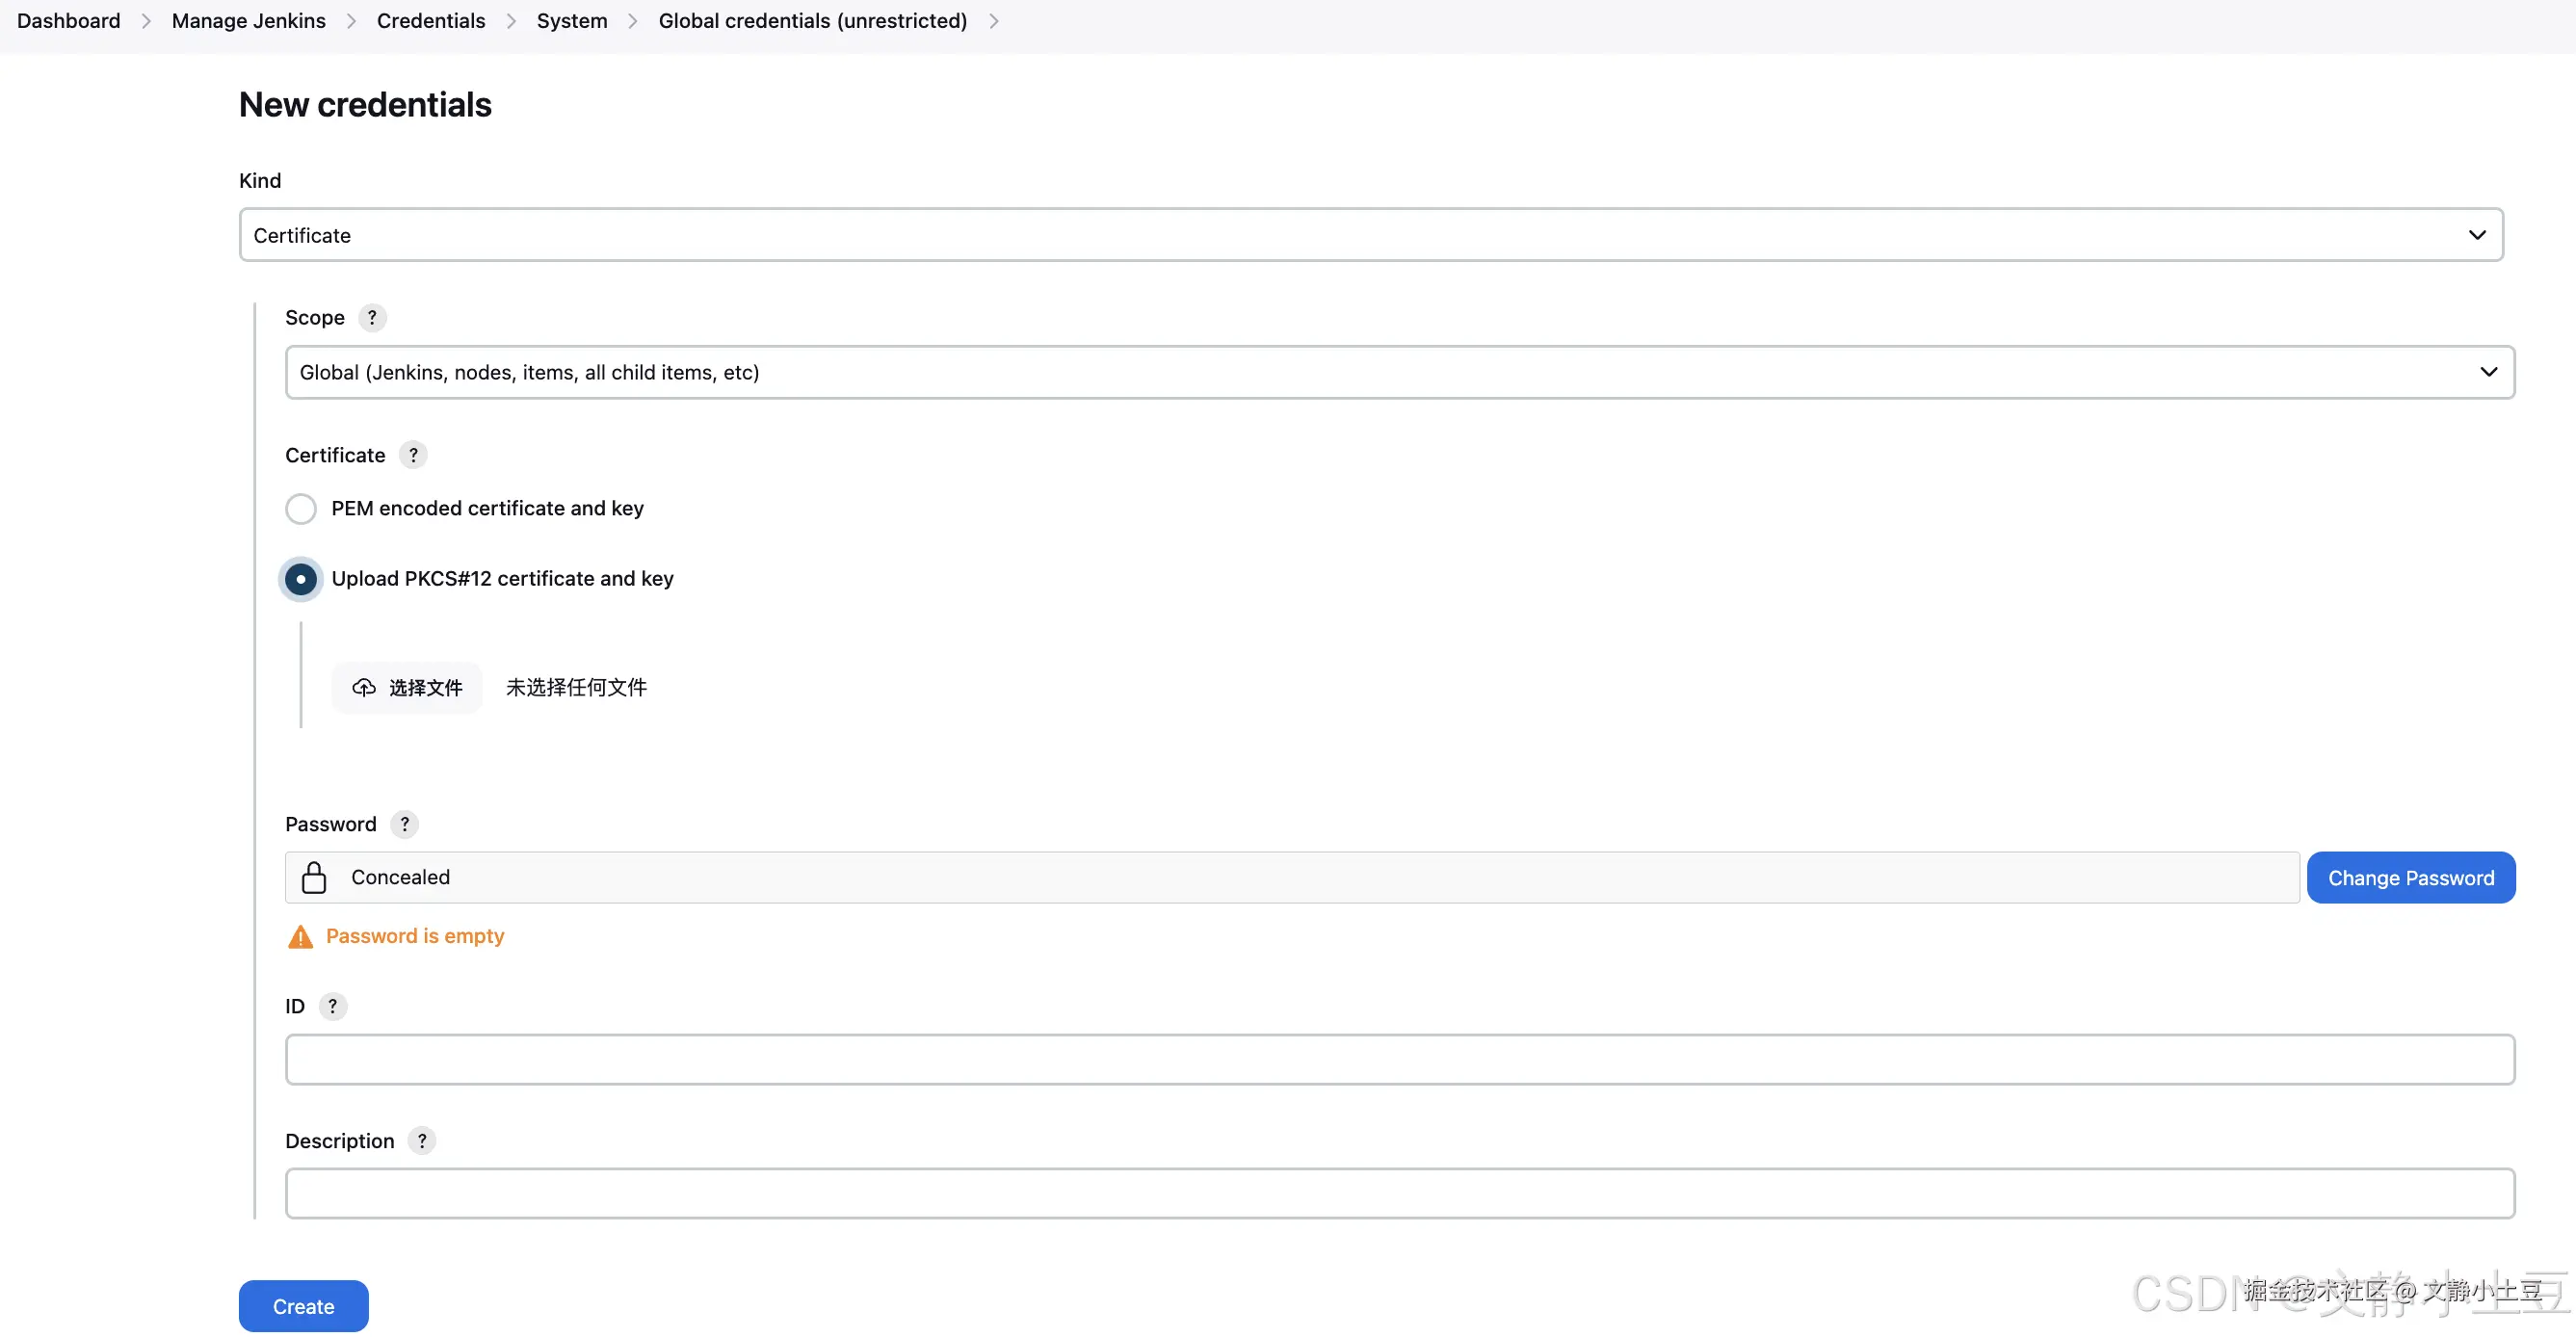Screen dimensions: 2576x1337
Task: Click the orange warning triangle icon
Action: [x=300, y=937]
